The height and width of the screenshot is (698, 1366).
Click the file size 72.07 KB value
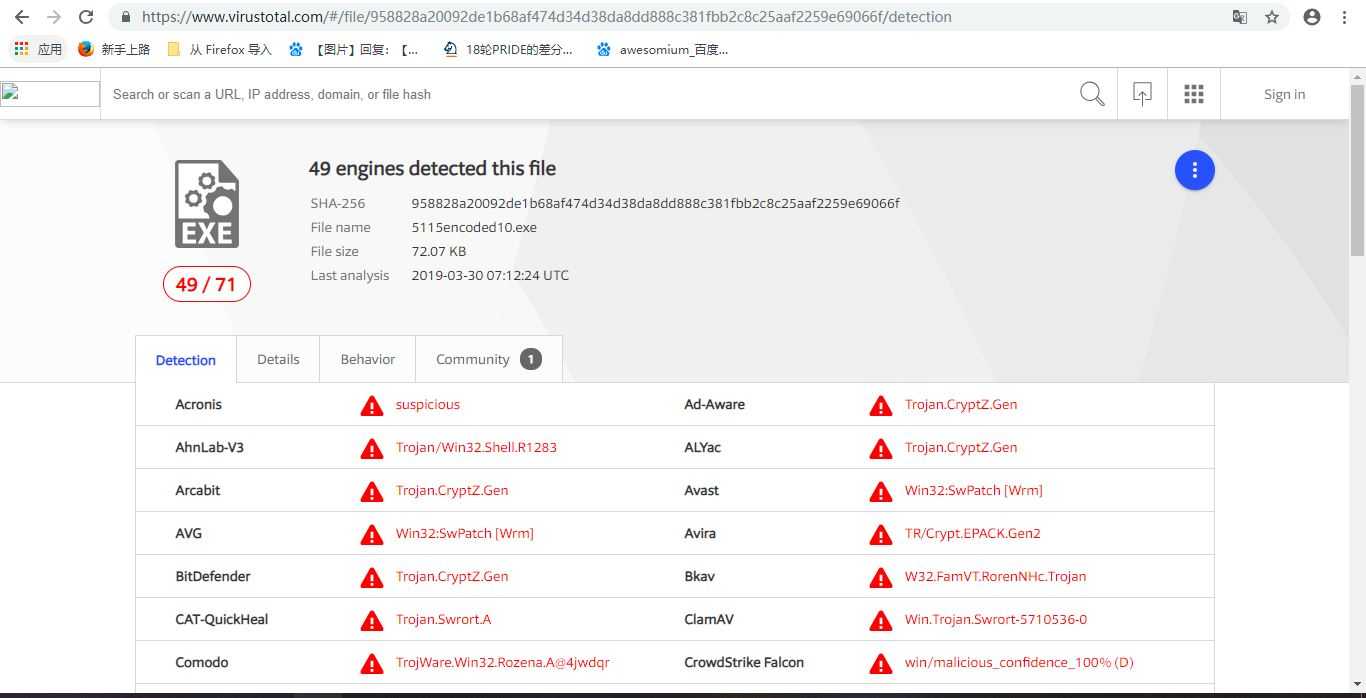439,251
